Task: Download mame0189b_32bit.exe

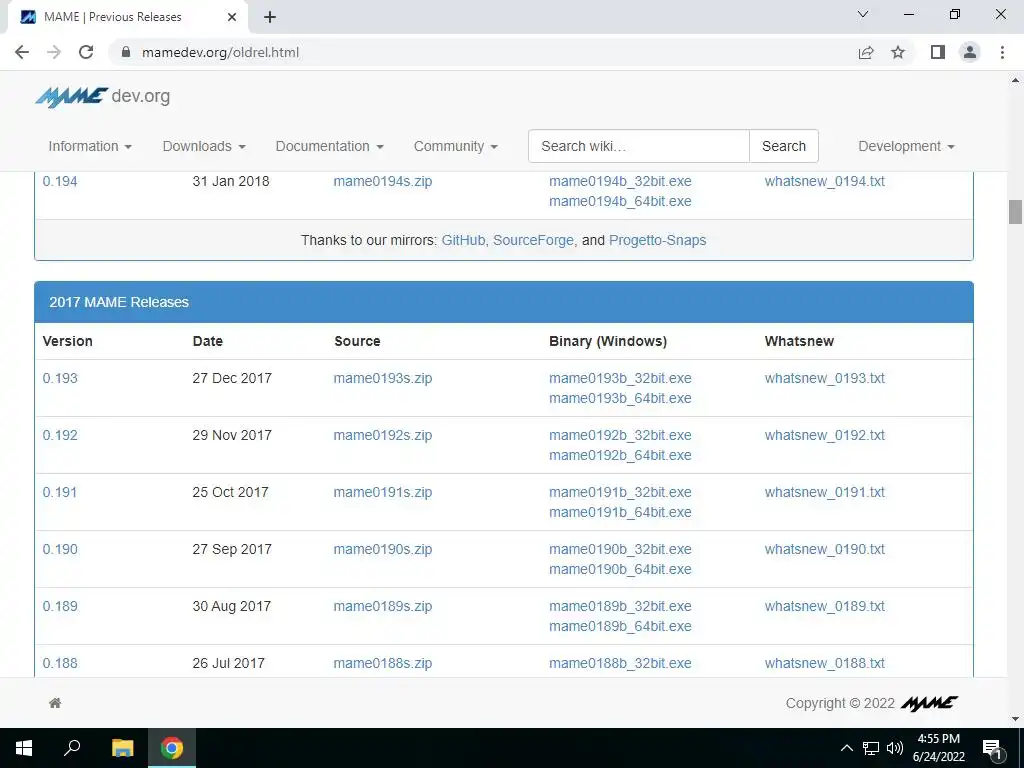Action: pos(620,606)
